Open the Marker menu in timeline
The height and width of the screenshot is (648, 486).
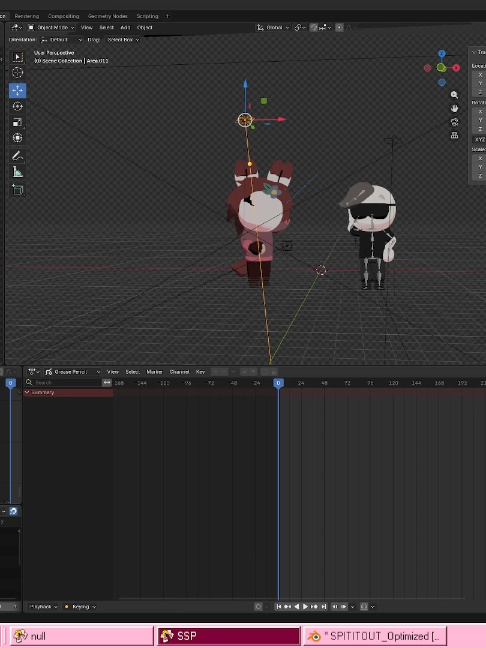click(155, 372)
